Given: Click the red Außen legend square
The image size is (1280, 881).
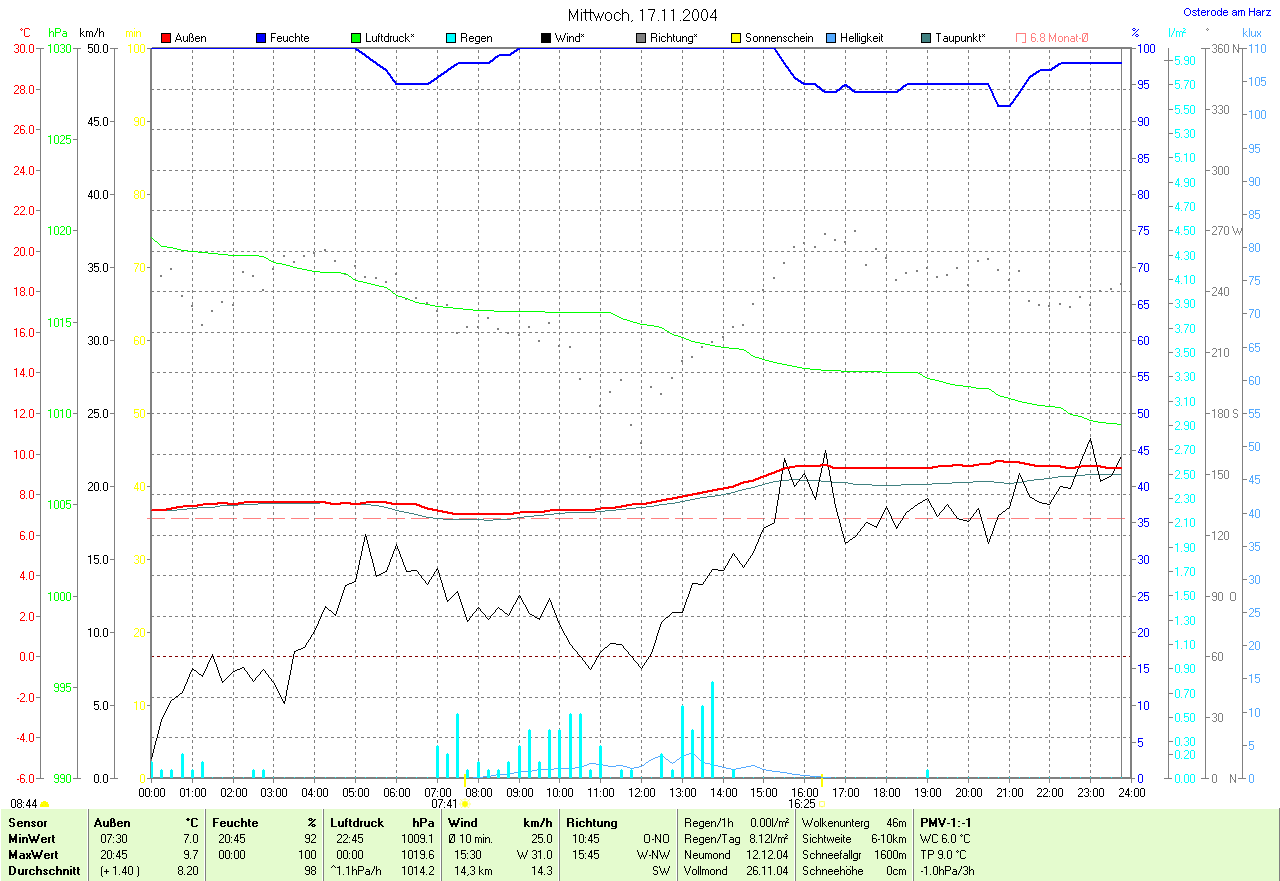Looking at the screenshot, I should click(x=166, y=38).
